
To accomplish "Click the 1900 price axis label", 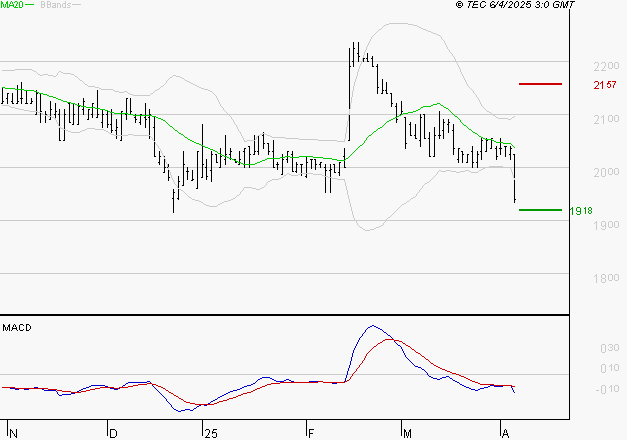I will pyautogui.click(x=606, y=225).
